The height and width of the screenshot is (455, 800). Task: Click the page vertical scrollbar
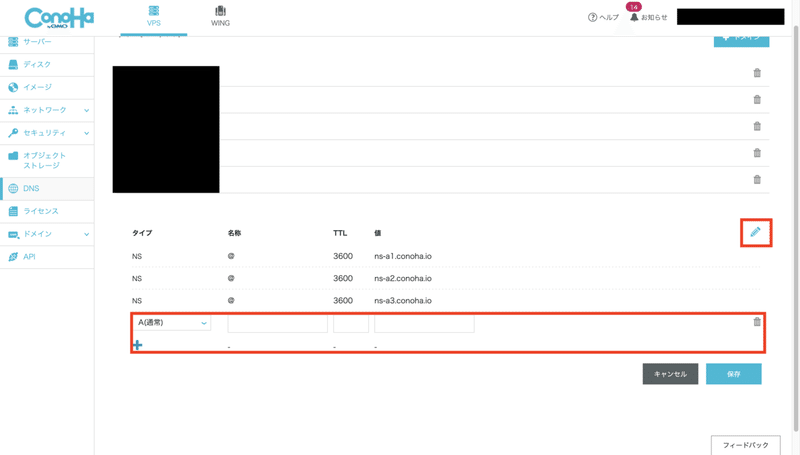[796, 228]
